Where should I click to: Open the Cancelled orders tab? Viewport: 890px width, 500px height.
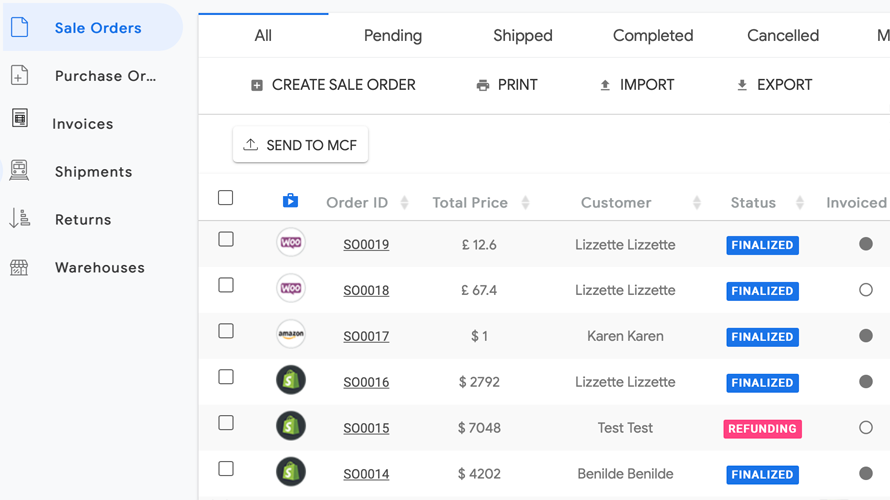point(783,35)
